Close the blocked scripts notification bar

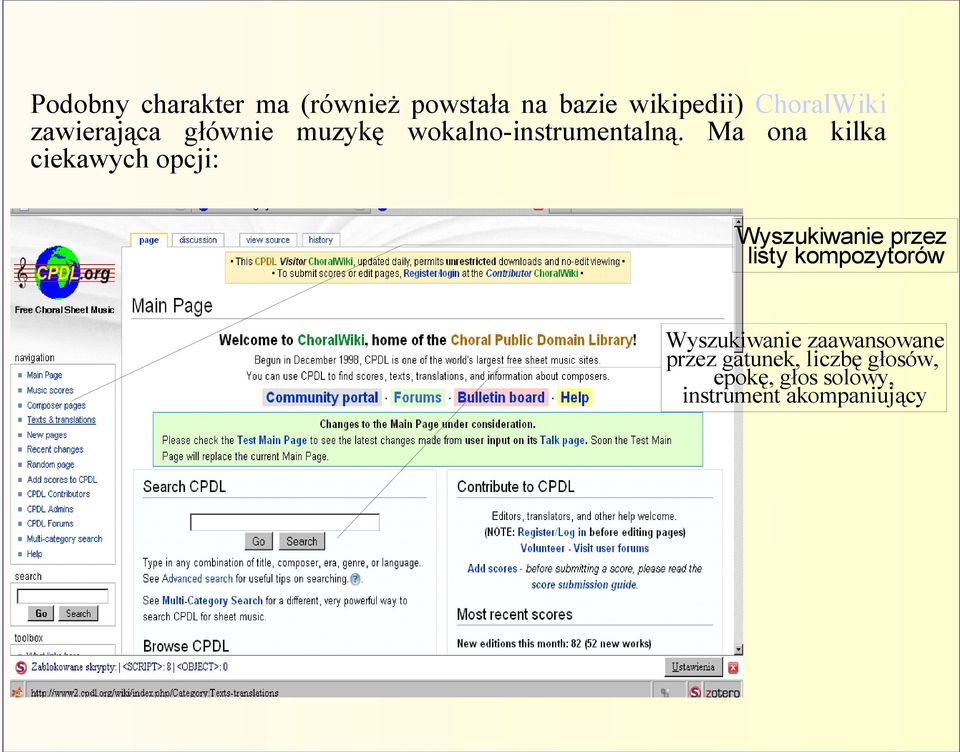pos(733,667)
